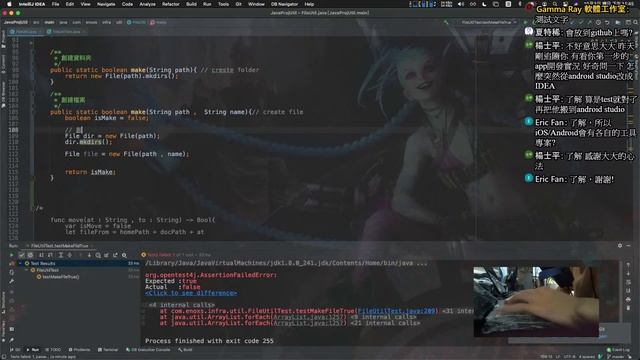Select the active FileUtil editor tab

click(26, 31)
